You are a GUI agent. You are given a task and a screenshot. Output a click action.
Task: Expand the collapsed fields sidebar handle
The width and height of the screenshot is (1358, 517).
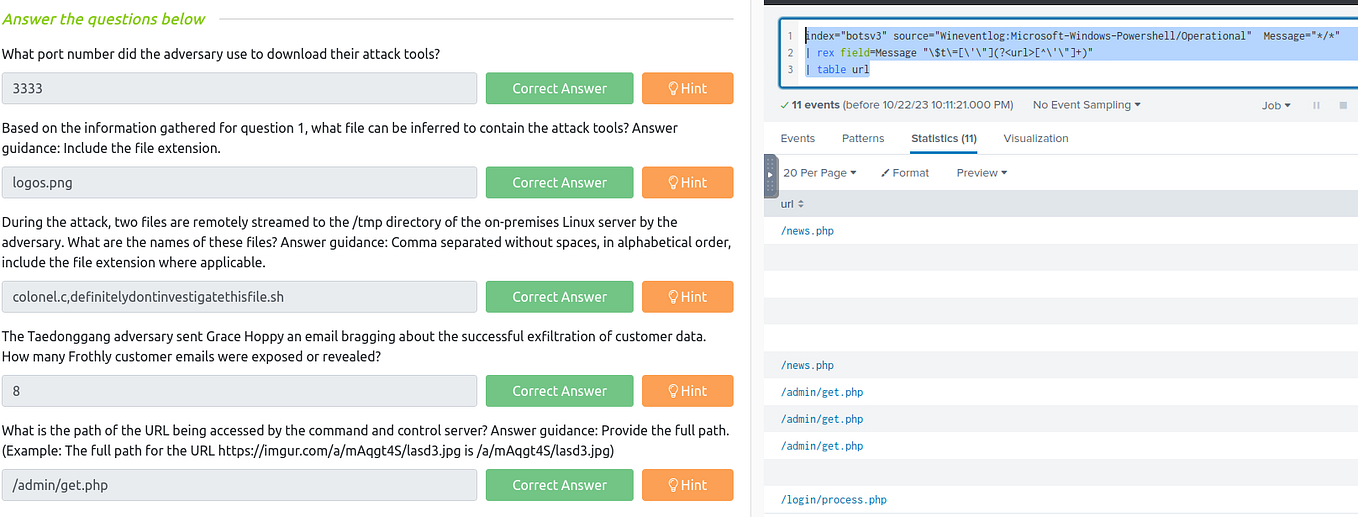pos(770,175)
